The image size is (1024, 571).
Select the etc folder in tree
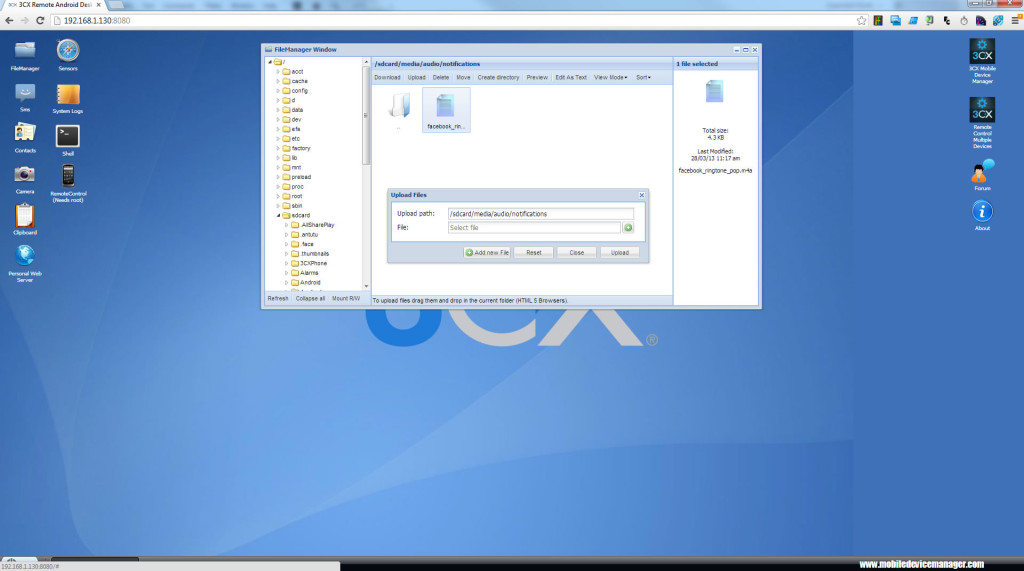pyautogui.click(x=296, y=139)
